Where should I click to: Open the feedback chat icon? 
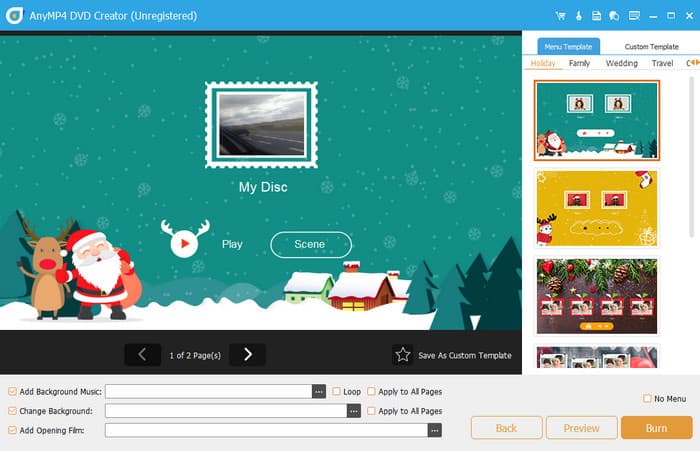(614, 16)
